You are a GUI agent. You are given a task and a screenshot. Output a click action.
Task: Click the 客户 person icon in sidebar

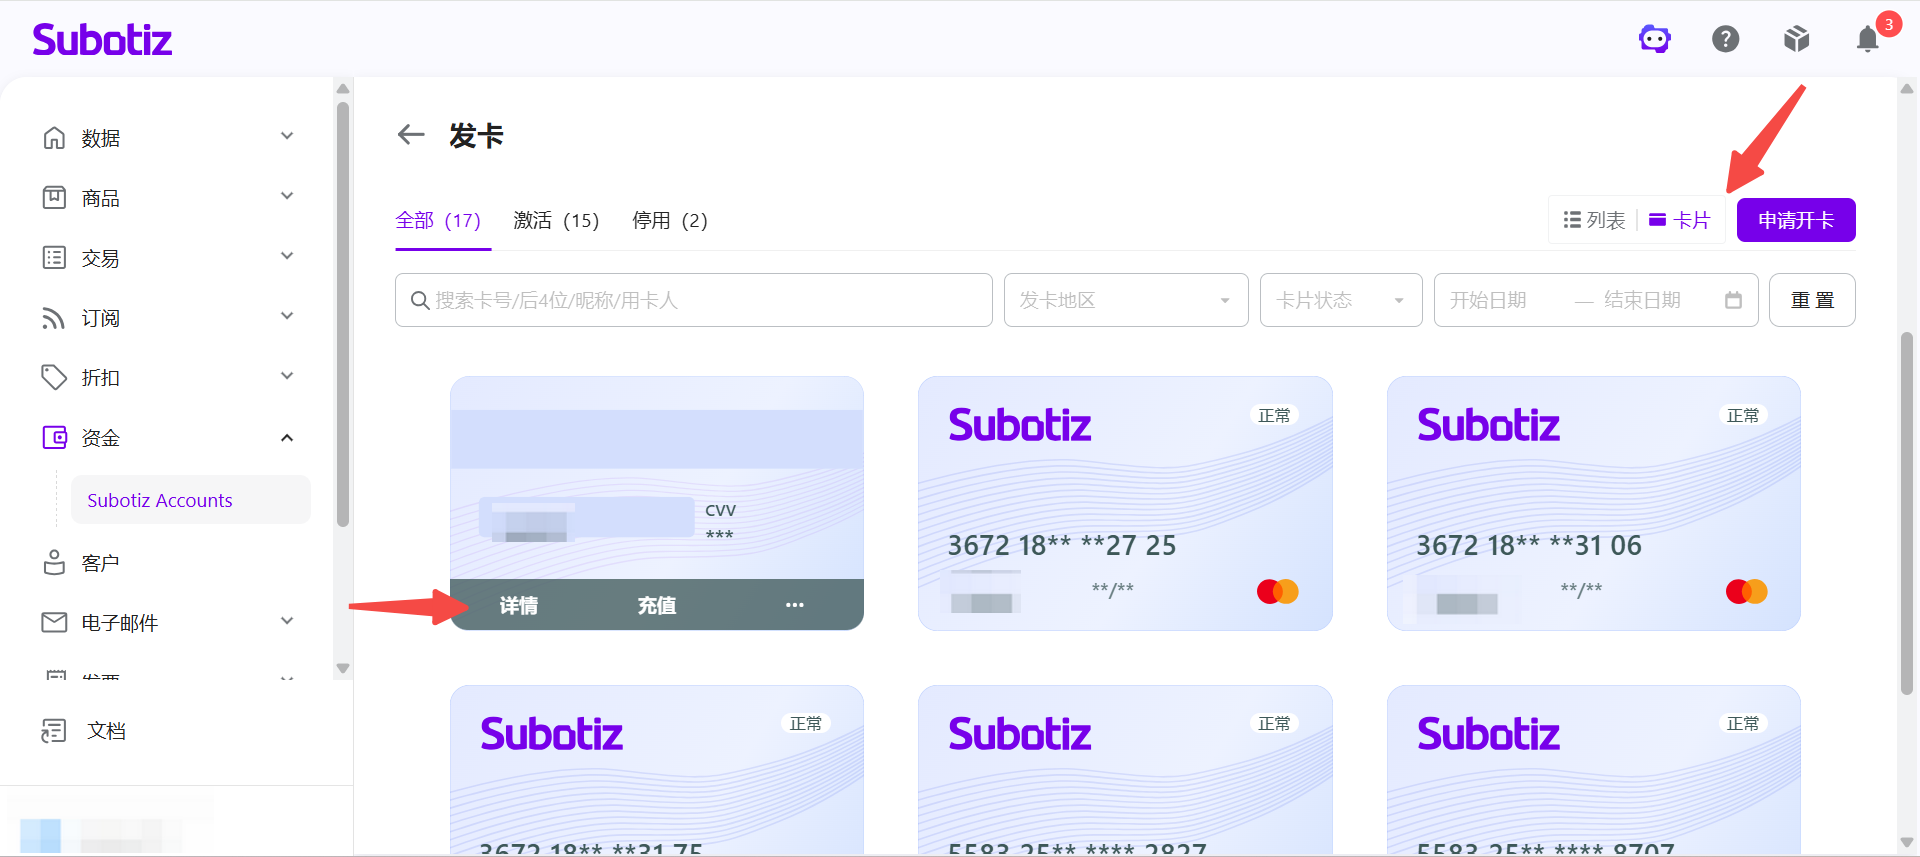point(54,563)
